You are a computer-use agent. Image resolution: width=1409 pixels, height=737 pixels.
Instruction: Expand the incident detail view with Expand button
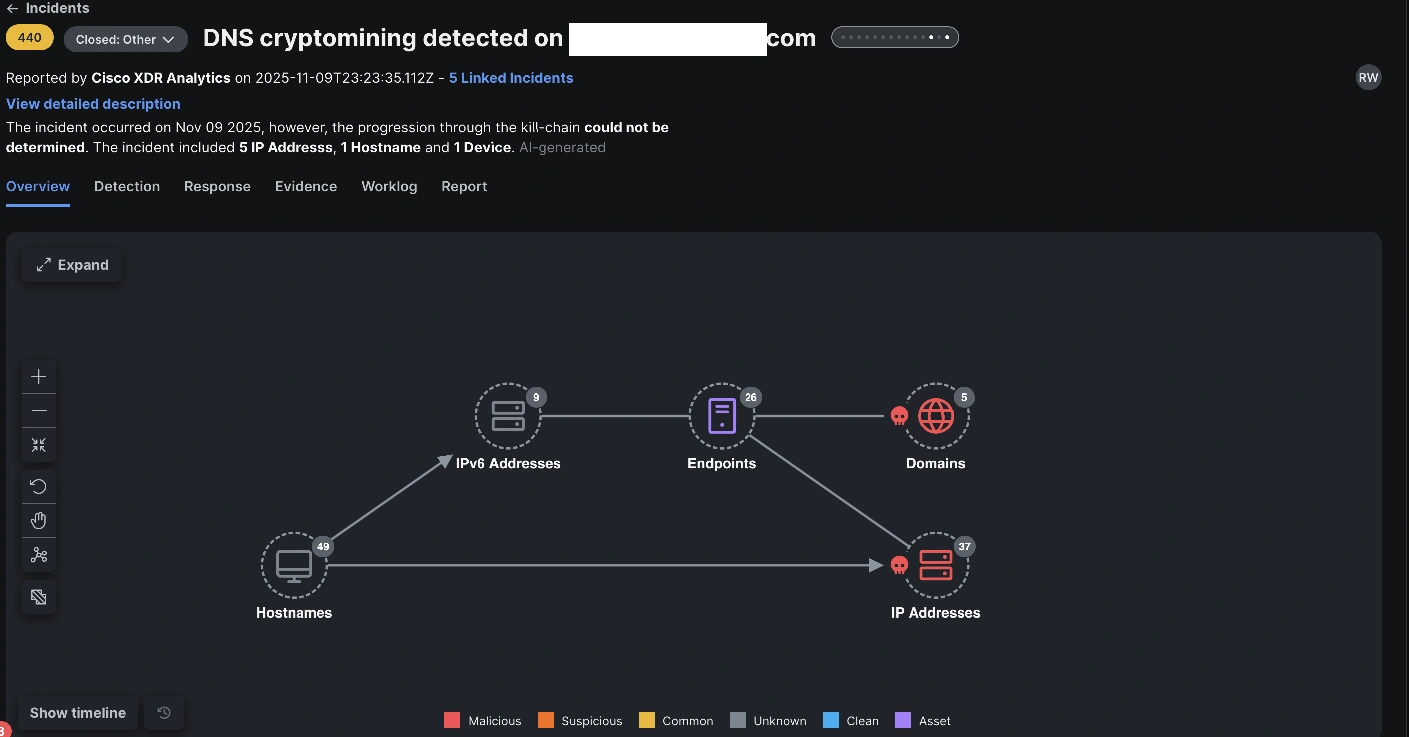[x=71, y=264]
